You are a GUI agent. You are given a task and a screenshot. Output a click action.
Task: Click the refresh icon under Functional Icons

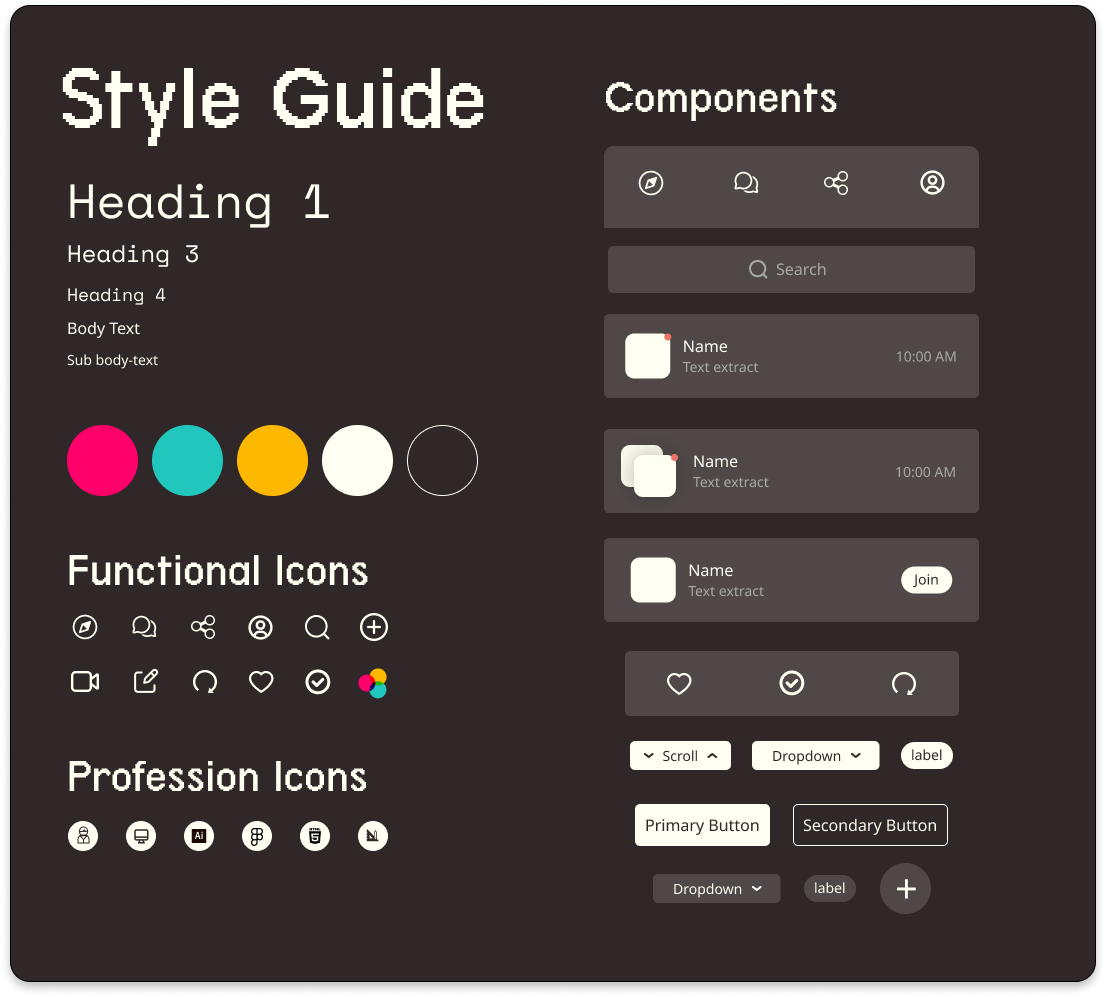click(205, 682)
